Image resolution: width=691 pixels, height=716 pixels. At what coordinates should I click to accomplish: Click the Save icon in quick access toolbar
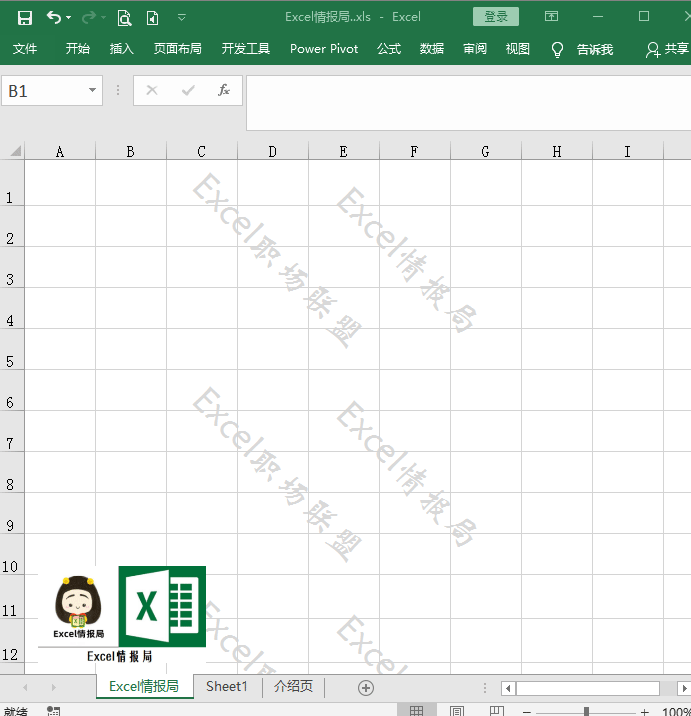25,18
